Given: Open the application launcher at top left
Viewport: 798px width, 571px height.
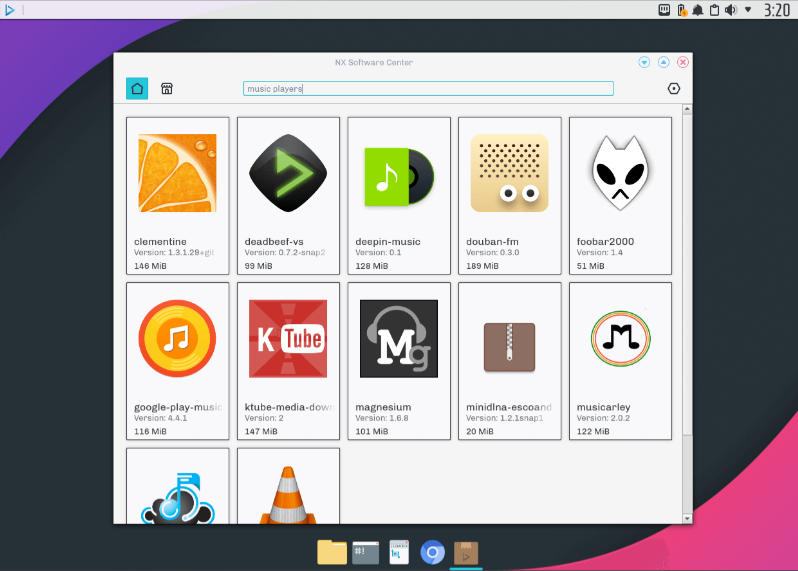Looking at the screenshot, I should coord(10,10).
